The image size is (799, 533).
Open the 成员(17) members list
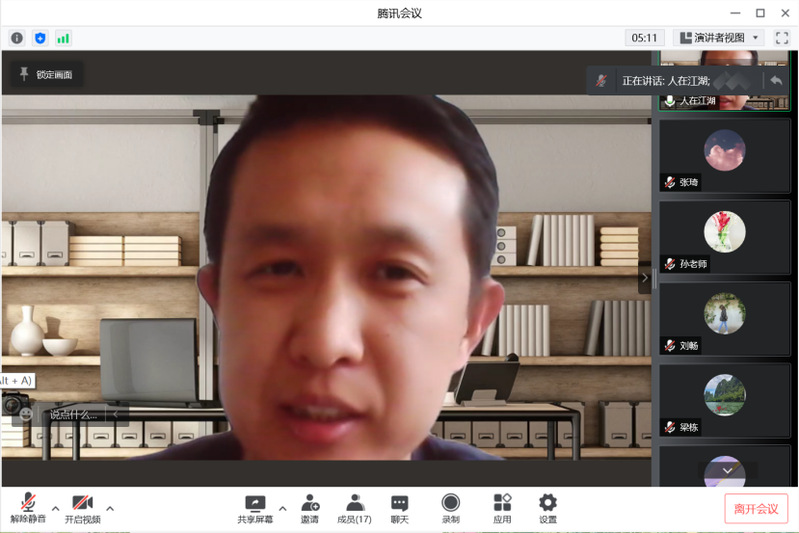[354, 508]
